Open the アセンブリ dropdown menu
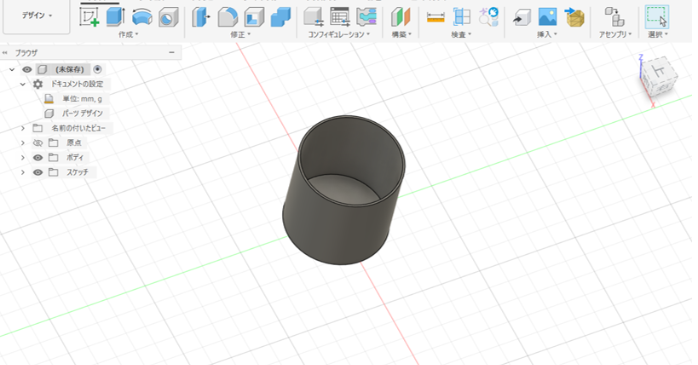Image resolution: width=698 pixels, height=365 pixels. (x=615, y=34)
